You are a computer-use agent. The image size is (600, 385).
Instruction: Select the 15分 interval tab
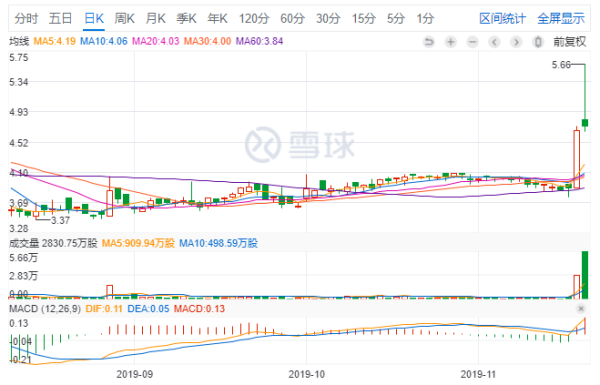click(364, 18)
